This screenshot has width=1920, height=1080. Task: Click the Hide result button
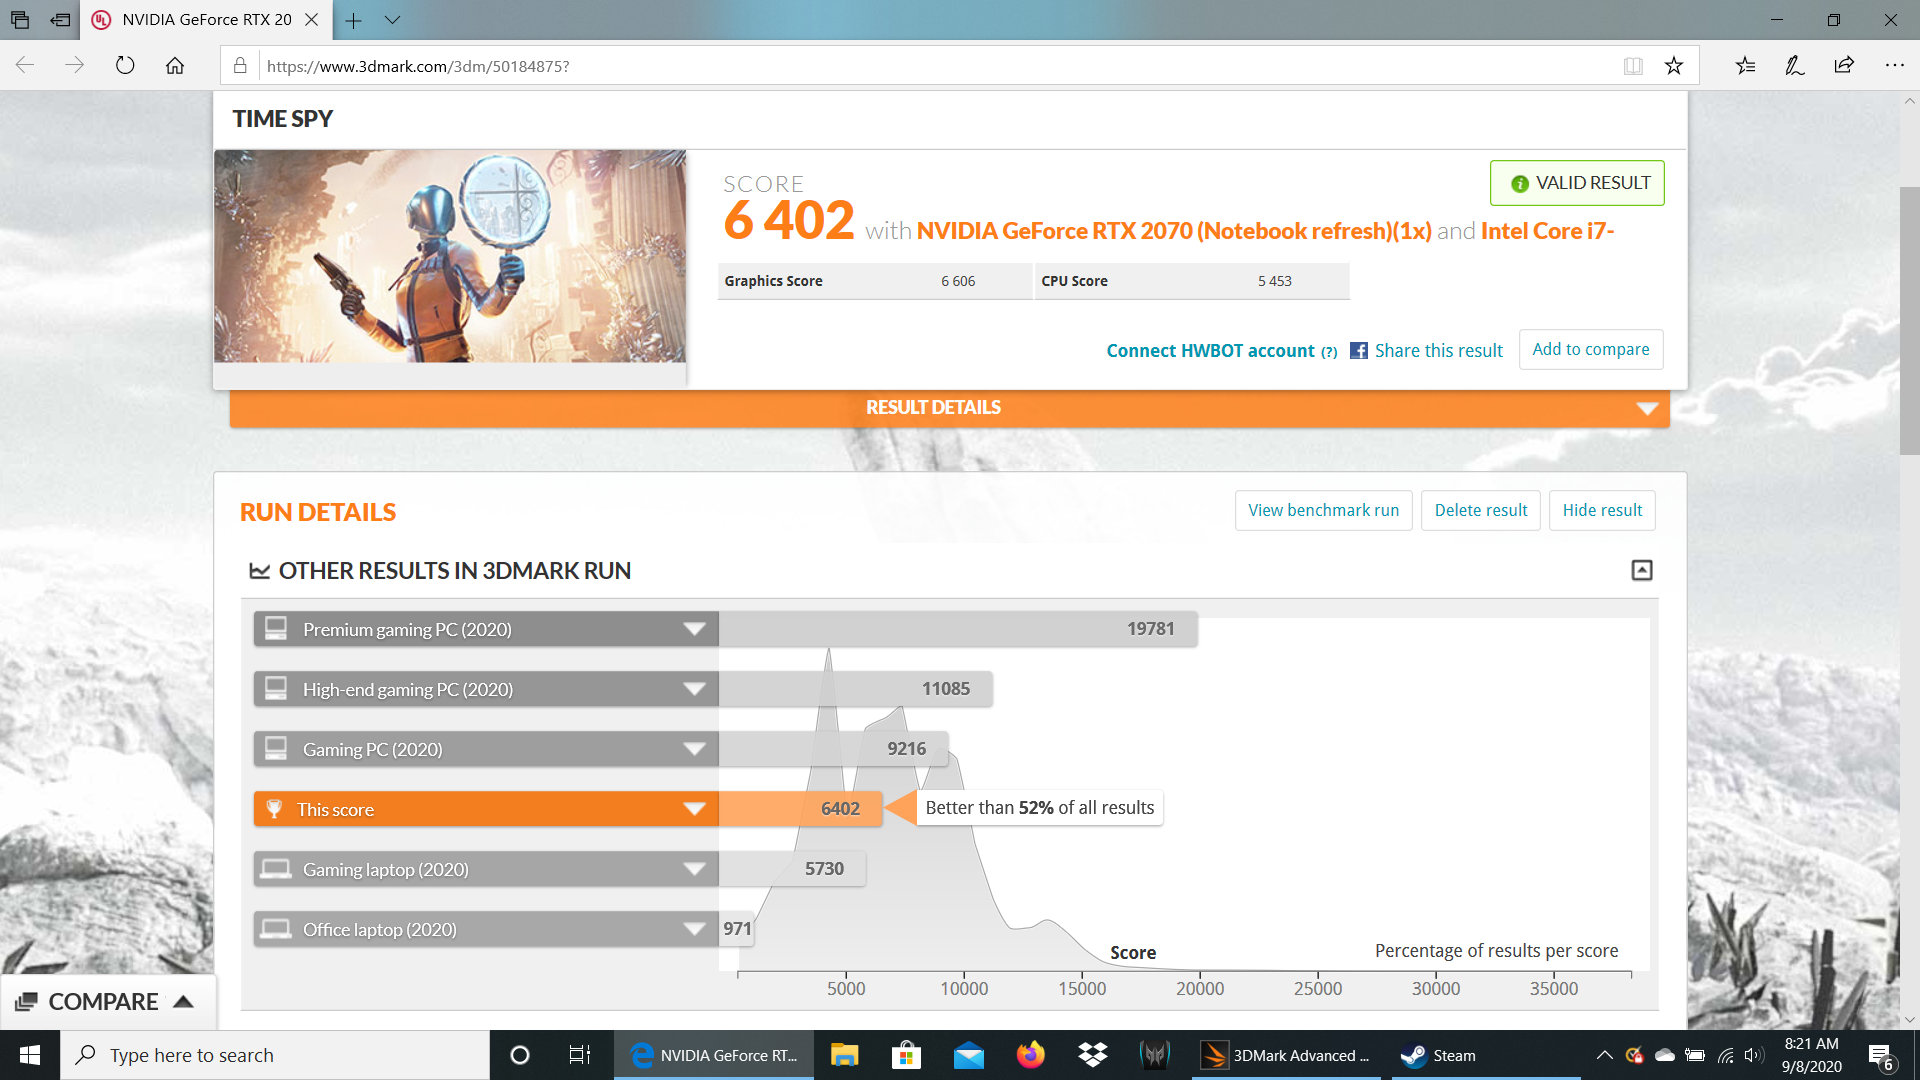(1602, 510)
